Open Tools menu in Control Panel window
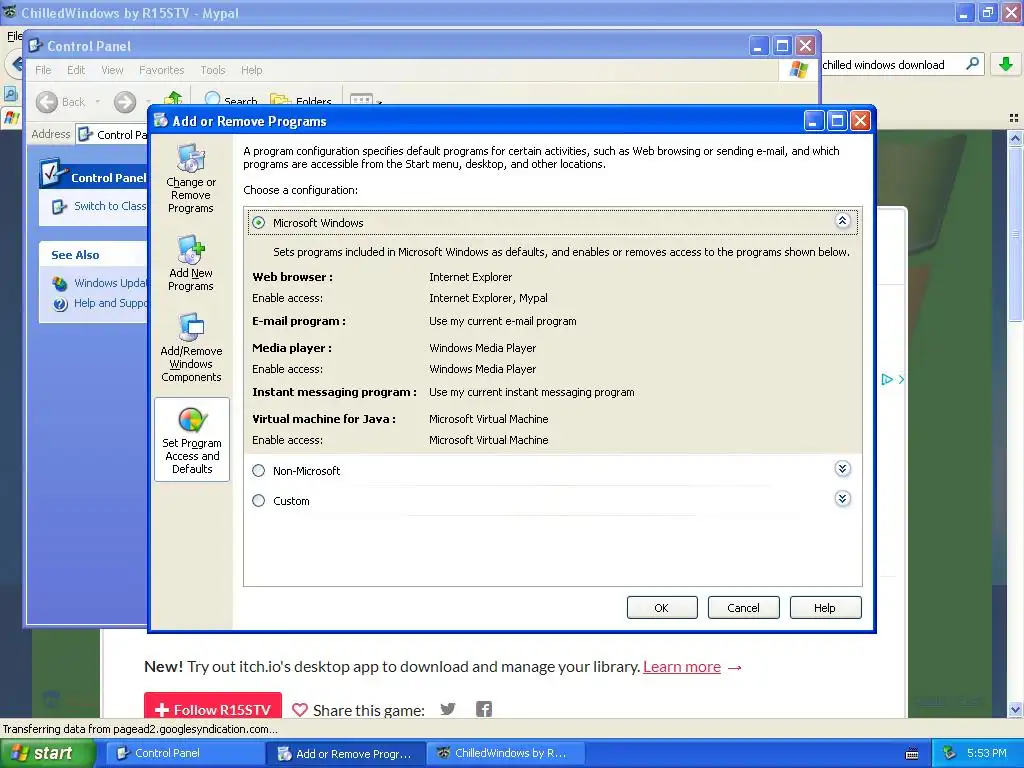This screenshot has height=768, width=1024. pos(213,70)
